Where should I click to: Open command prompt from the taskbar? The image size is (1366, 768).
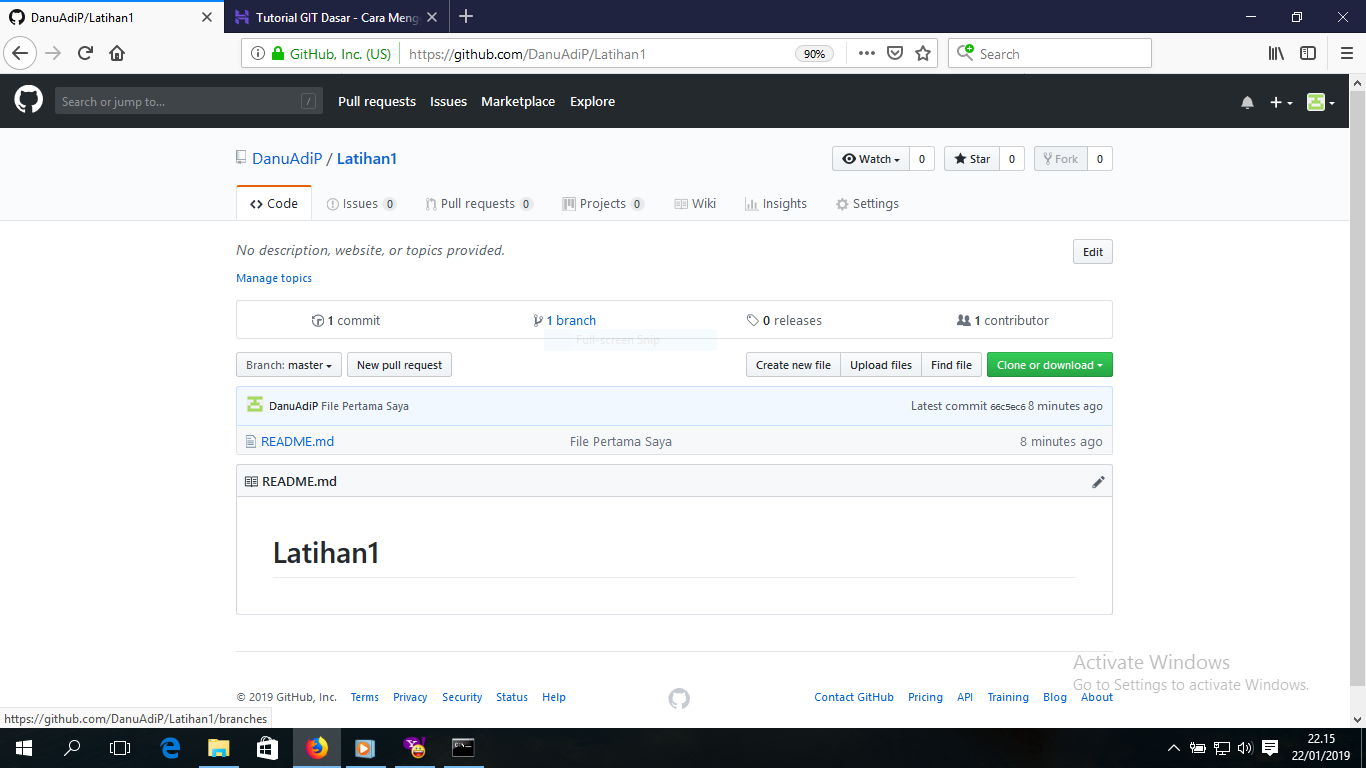[463, 747]
